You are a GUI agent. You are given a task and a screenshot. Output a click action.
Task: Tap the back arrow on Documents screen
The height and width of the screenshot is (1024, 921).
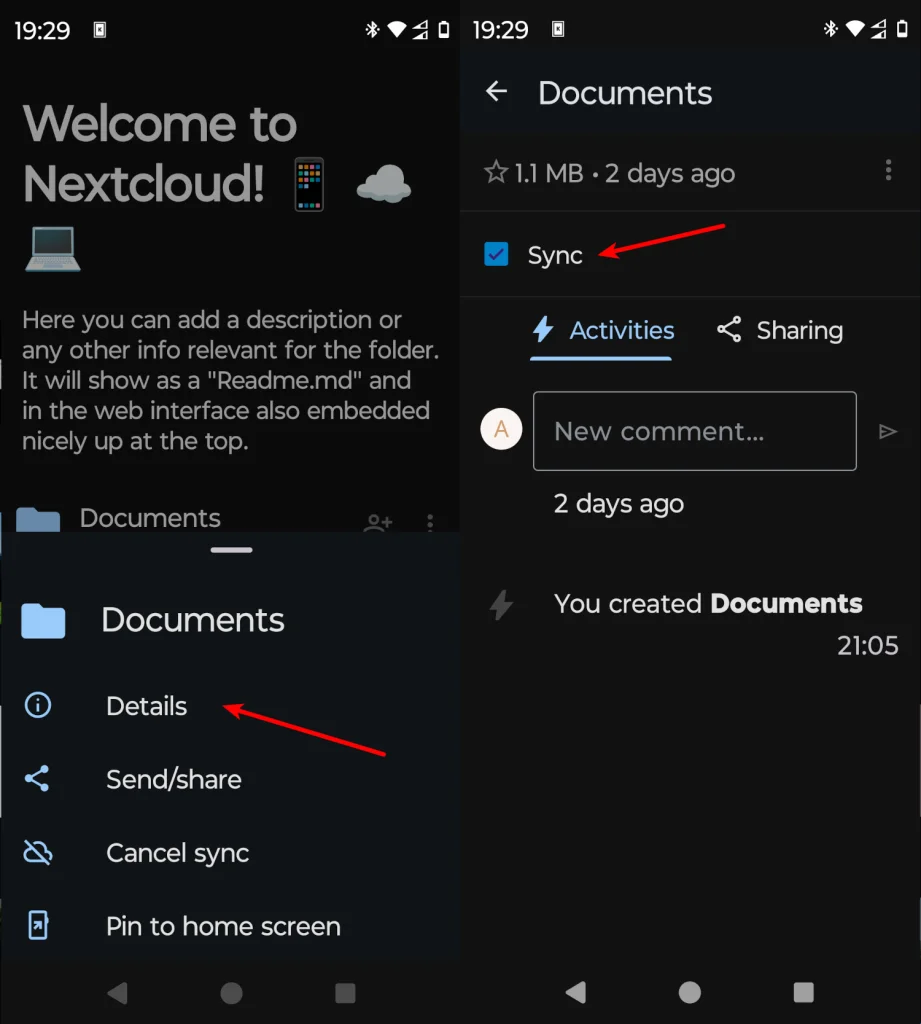[496, 91]
